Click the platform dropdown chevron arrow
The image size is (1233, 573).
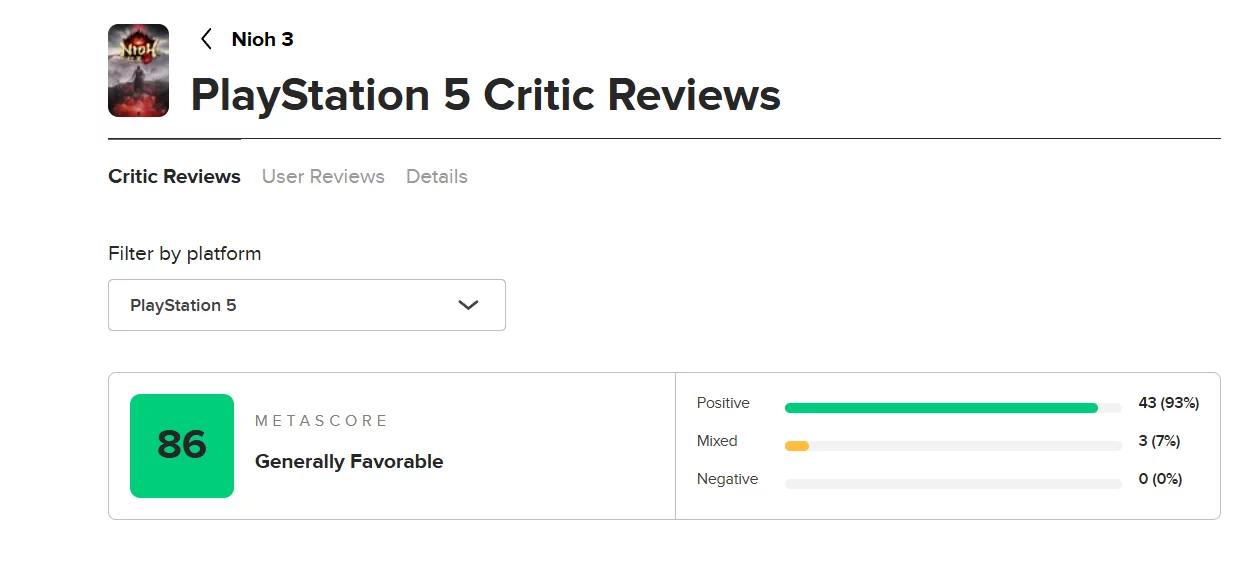tap(468, 305)
